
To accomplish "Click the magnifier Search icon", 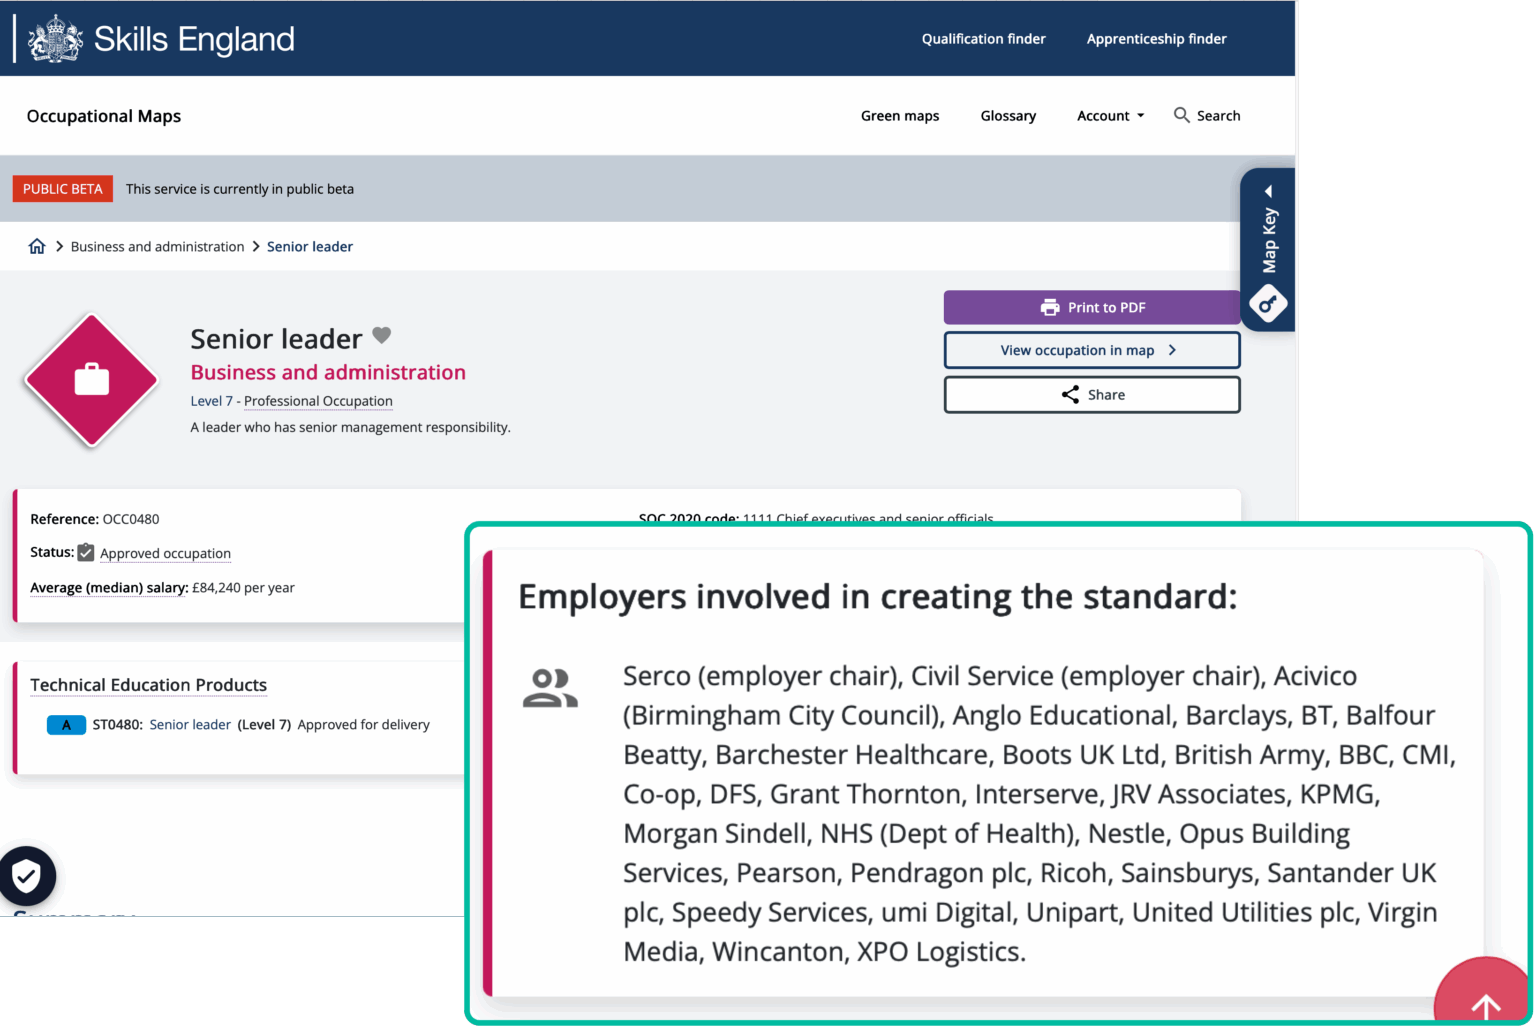I will [1182, 115].
